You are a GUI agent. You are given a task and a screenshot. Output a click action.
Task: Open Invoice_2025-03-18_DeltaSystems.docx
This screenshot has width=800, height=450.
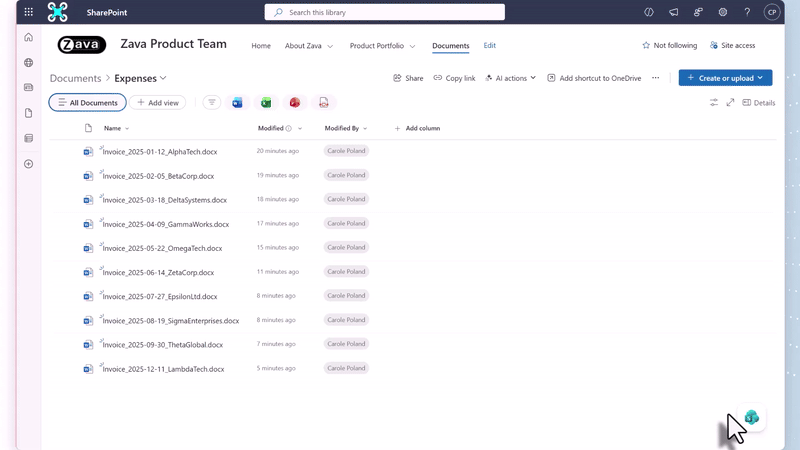click(x=164, y=200)
